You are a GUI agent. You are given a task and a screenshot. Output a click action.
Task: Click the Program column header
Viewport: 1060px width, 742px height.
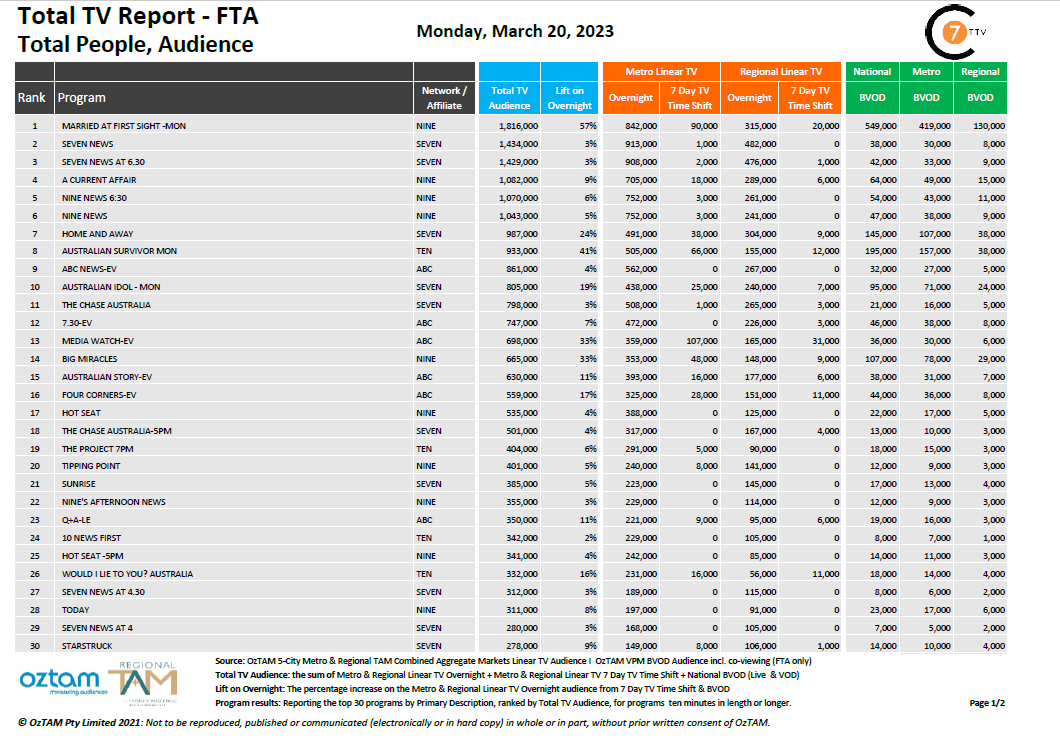coord(82,97)
